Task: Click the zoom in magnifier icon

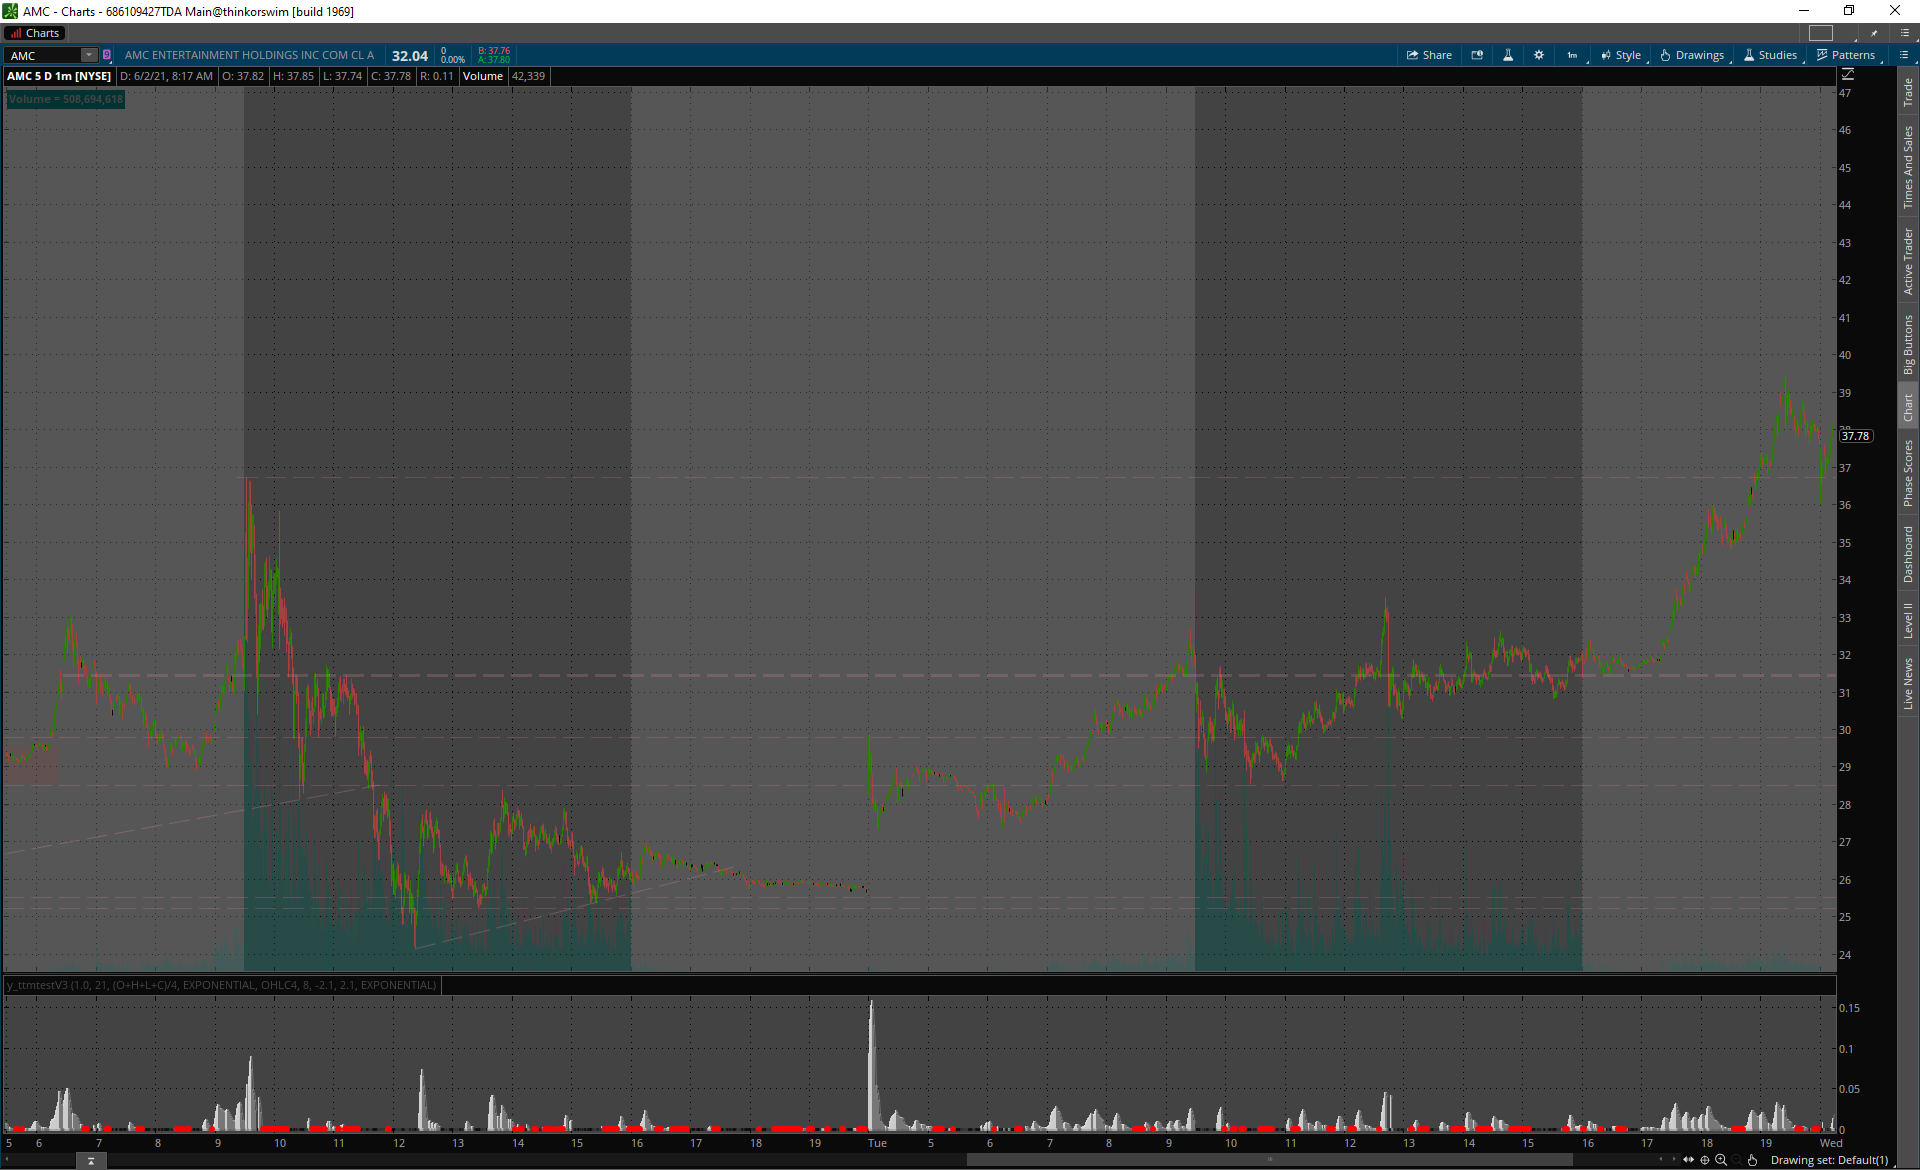Action: pos(1721,1160)
